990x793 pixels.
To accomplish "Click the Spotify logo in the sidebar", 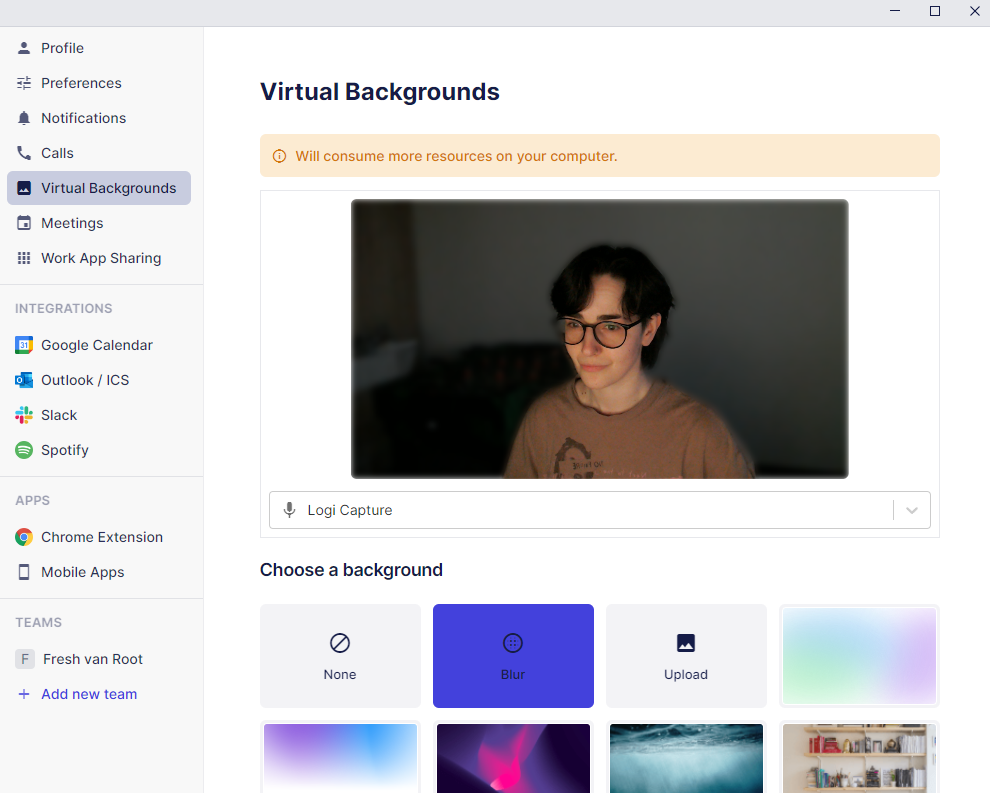I will 24,450.
